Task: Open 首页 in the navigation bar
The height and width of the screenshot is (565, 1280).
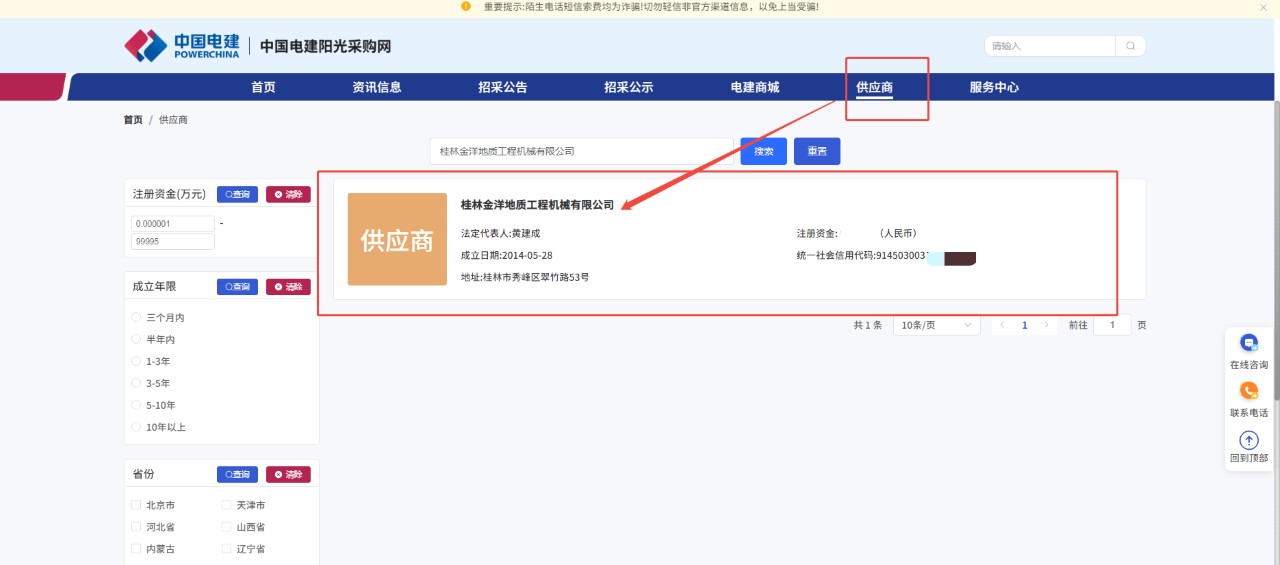Action: click(263, 87)
